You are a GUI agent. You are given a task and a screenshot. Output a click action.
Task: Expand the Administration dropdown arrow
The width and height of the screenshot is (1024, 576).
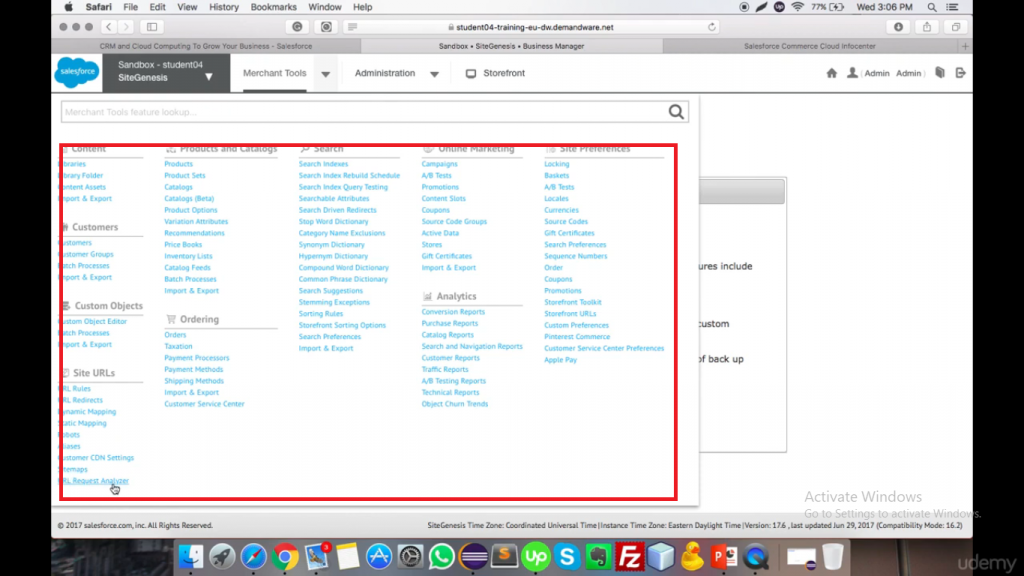434,73
